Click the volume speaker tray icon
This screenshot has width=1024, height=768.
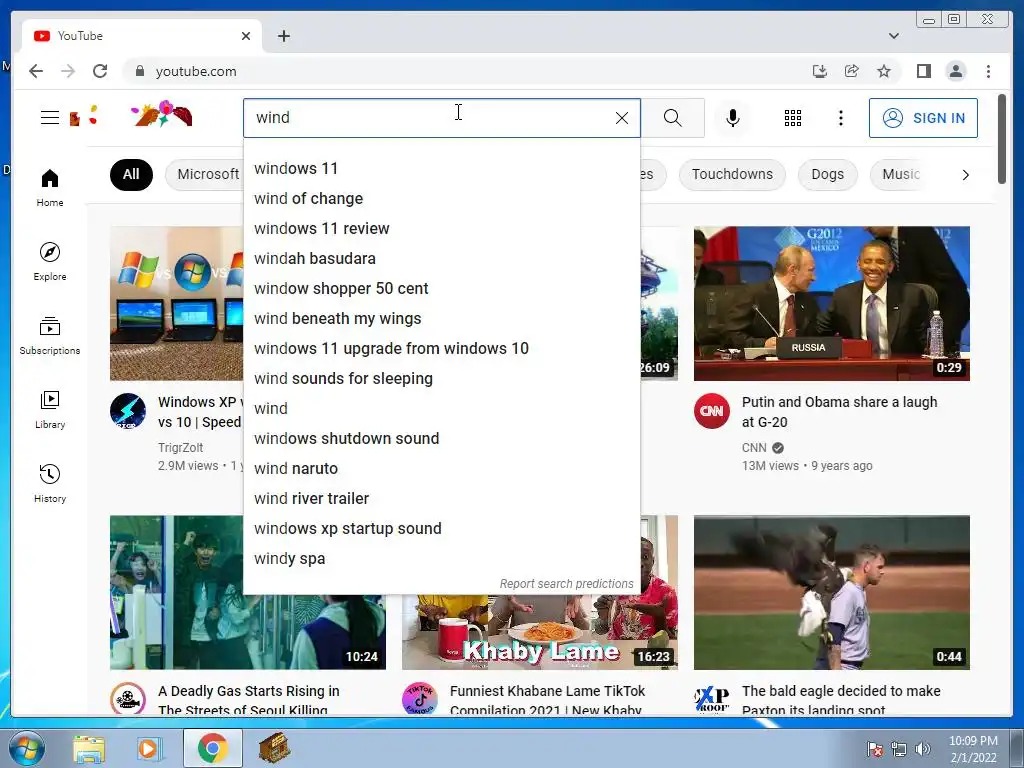click(x=923, y=749)
